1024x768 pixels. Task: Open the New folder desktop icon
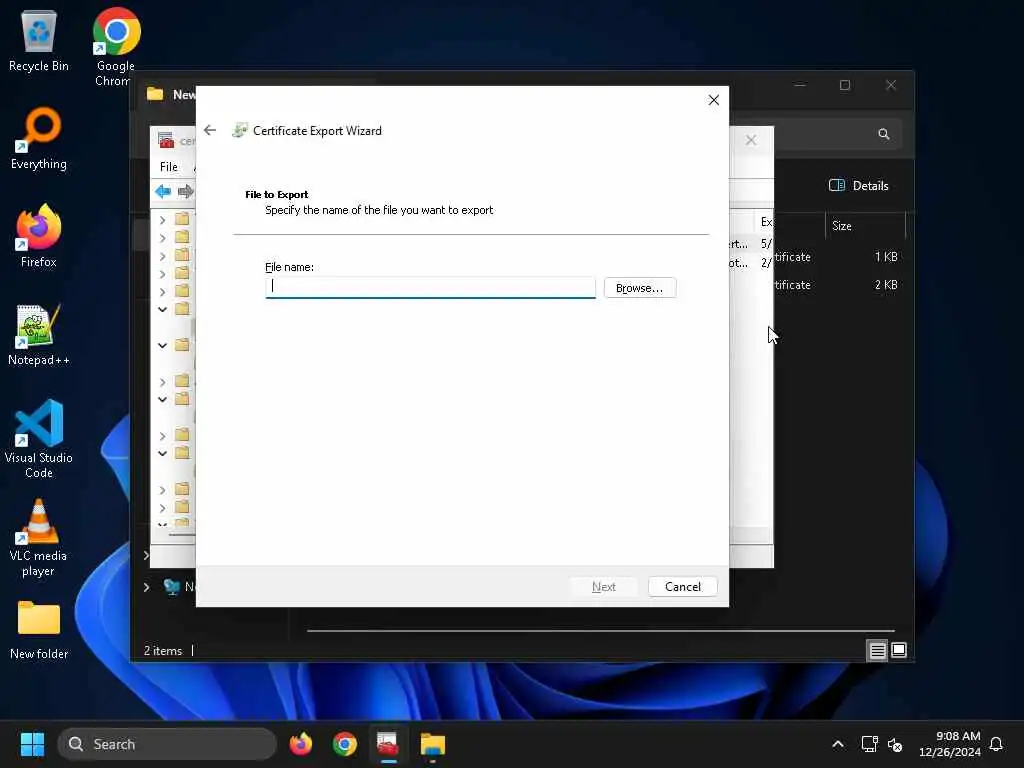pyautogui.click(x=39, y=630)
